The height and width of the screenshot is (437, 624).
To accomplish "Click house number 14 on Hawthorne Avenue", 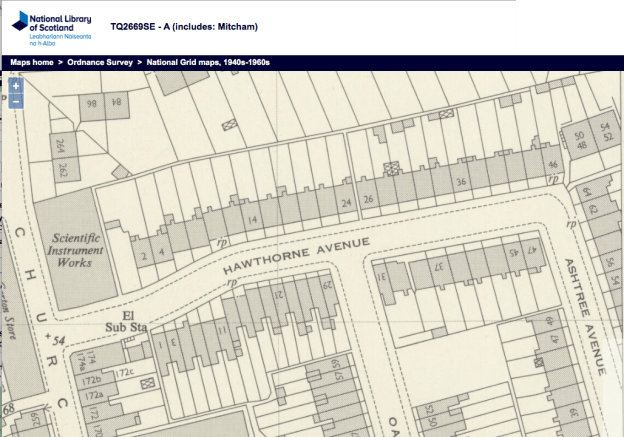I will tap(252, 219).
